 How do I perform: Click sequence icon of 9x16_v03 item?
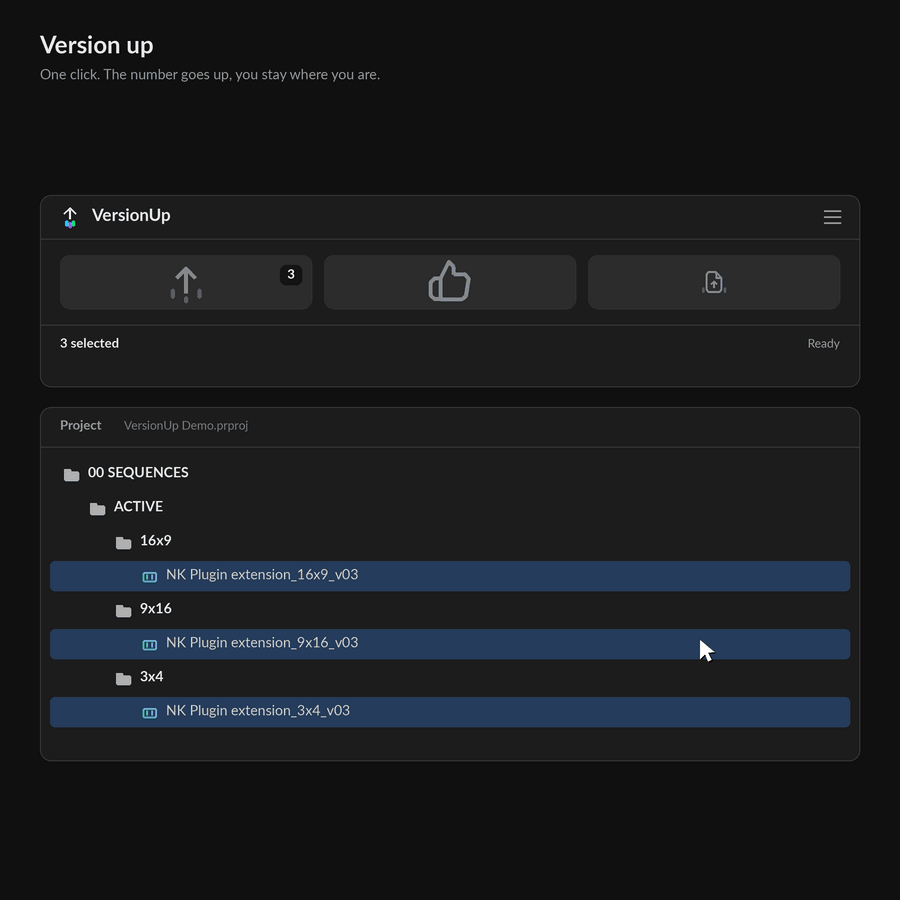(x=150, y=645)
